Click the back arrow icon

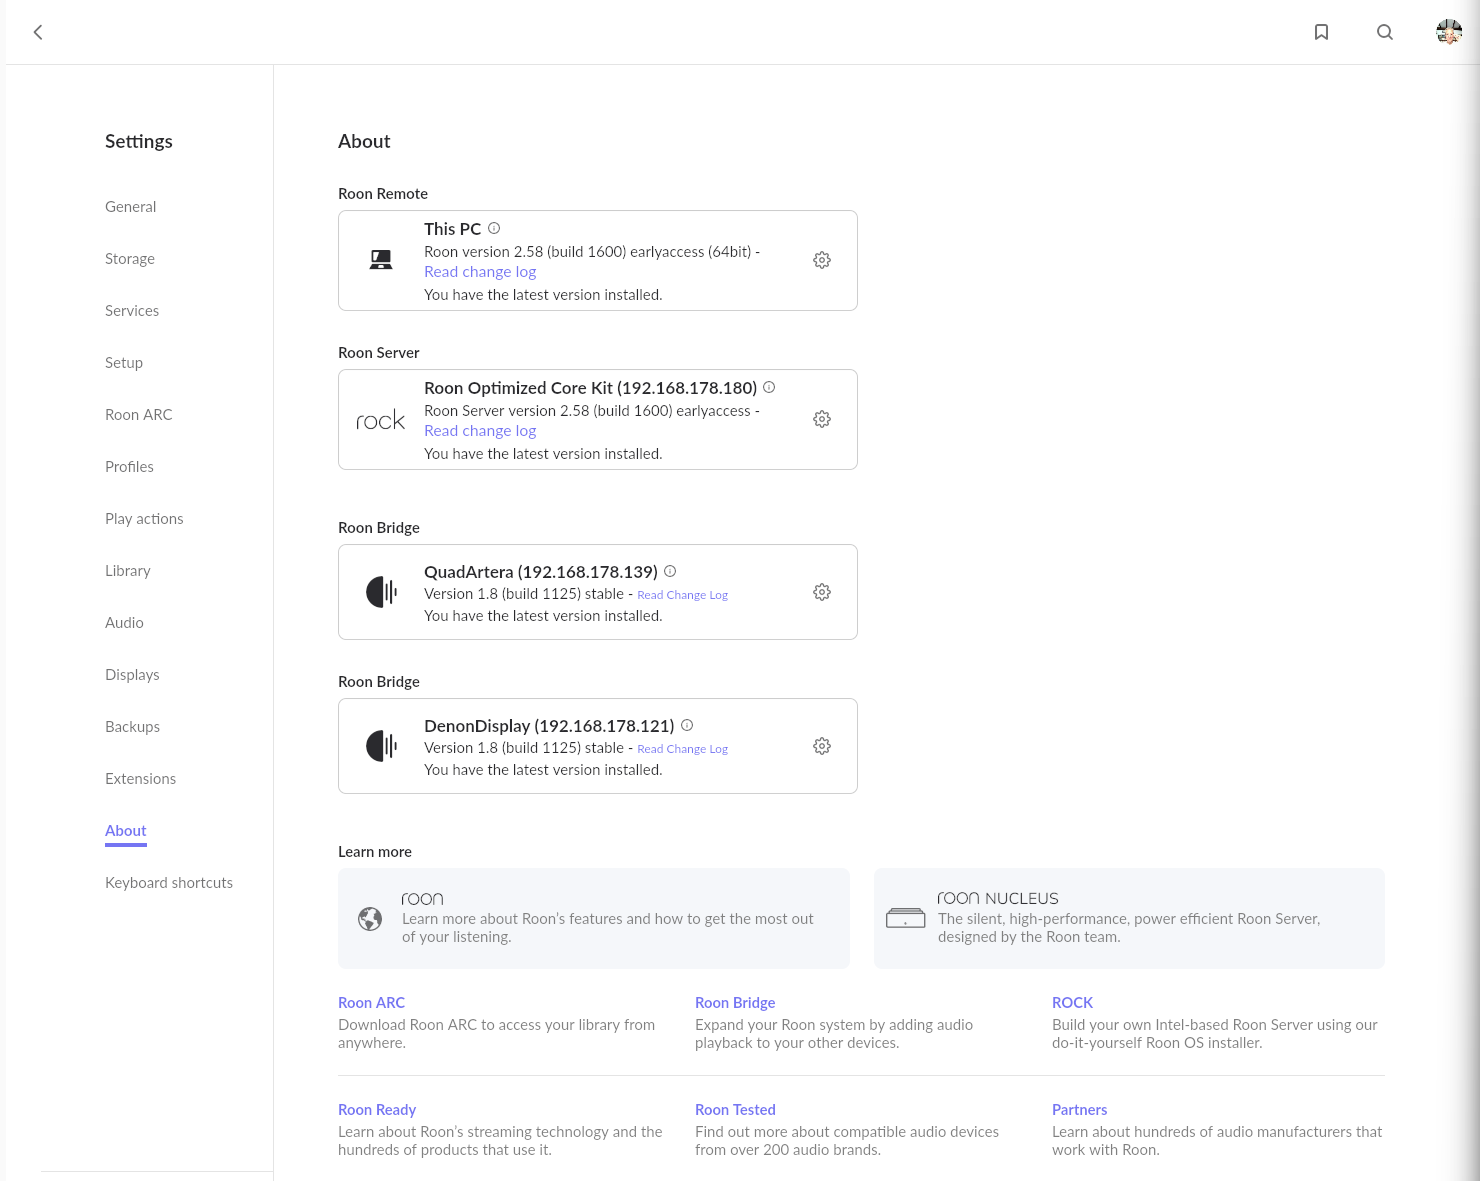38,32
